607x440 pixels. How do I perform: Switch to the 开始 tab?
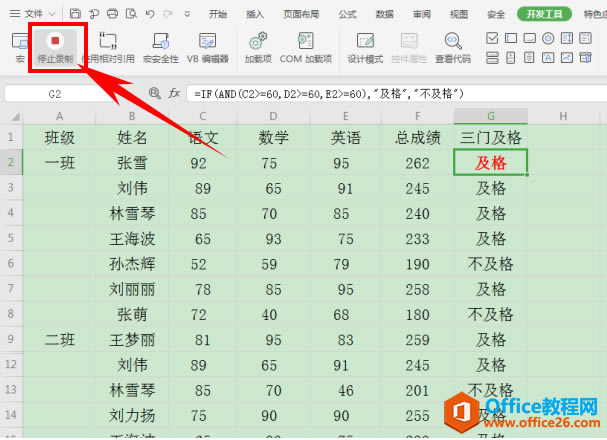tap(218, 14)
